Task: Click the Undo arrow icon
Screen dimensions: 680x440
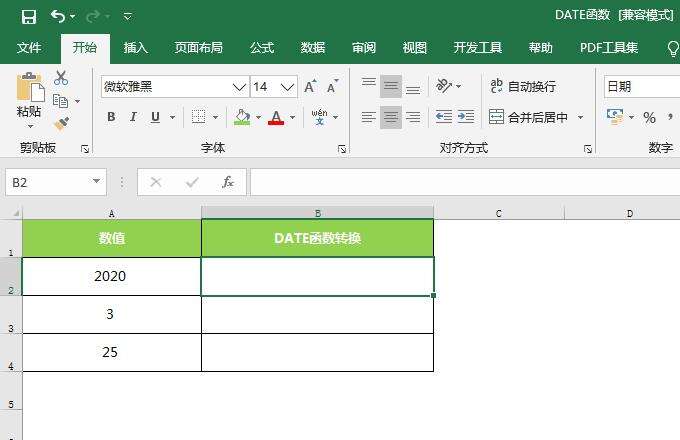Action: (x=58, y=16)
